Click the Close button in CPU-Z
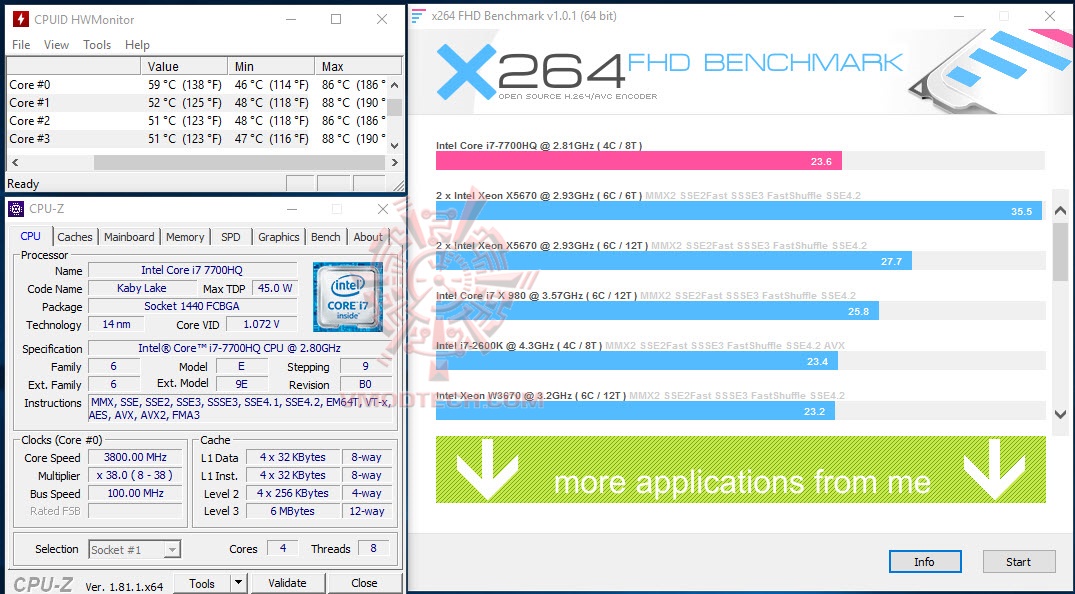Image resolution: width=1075 pixels, height=594 pixels. [364, 583]
